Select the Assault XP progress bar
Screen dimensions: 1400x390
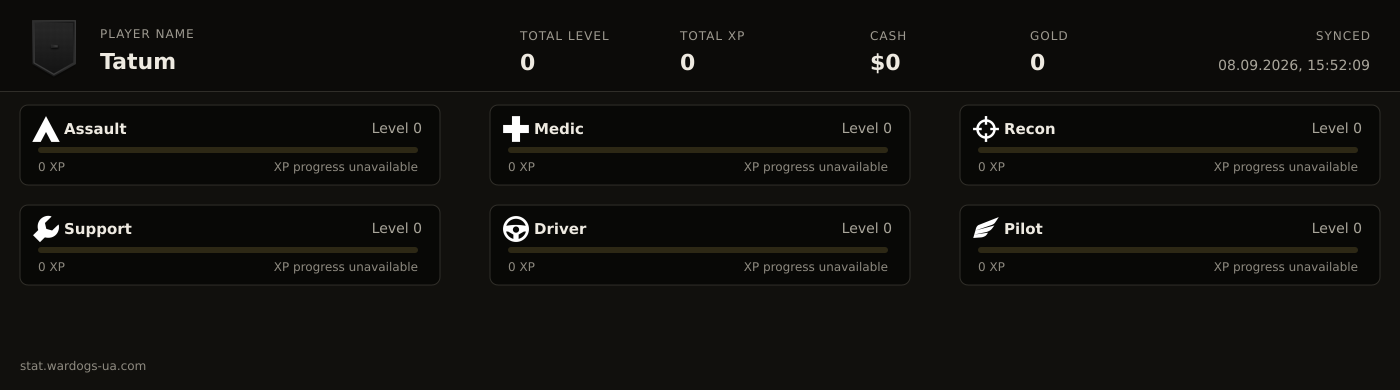tap(228, 150)
